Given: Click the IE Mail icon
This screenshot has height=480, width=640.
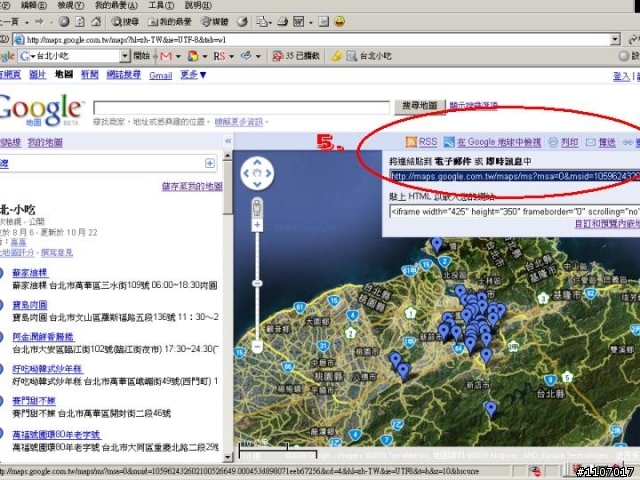Looking at the screenshot, I should click(262, 22).
